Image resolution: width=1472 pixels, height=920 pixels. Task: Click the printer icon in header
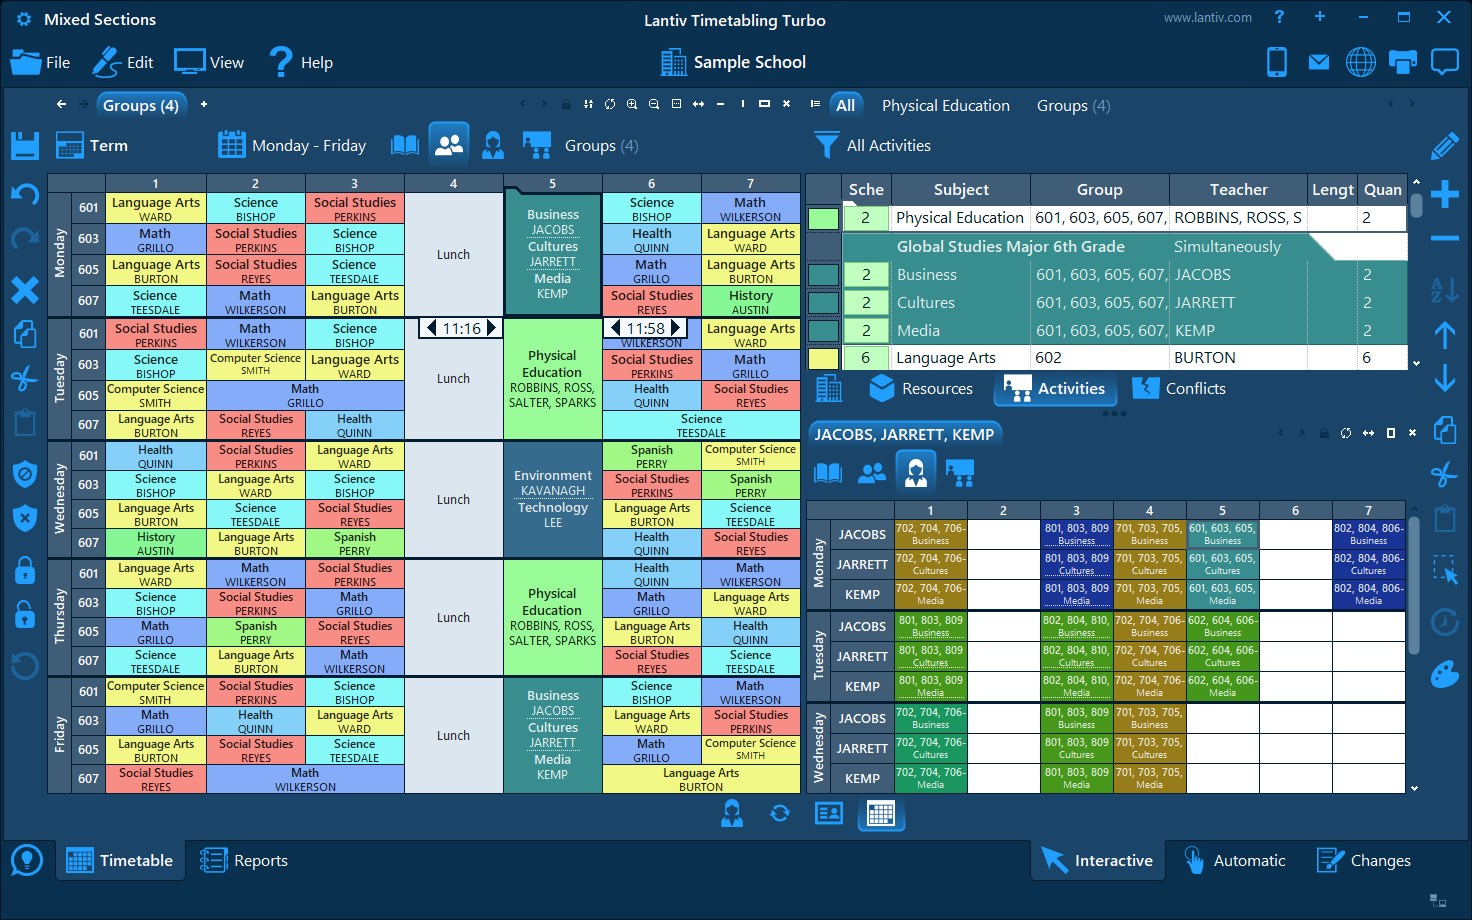1403,62
